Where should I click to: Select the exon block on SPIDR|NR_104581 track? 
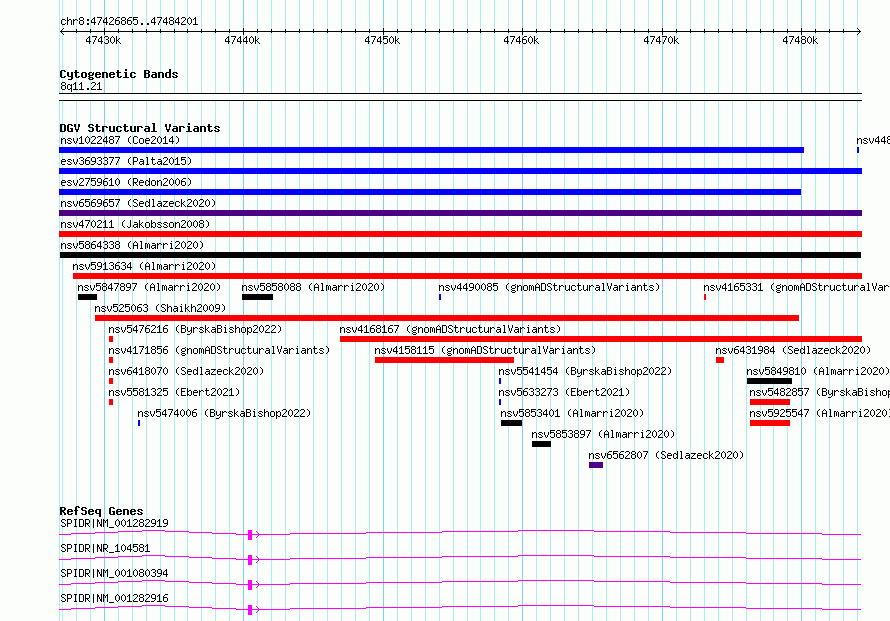pos(250,560)
